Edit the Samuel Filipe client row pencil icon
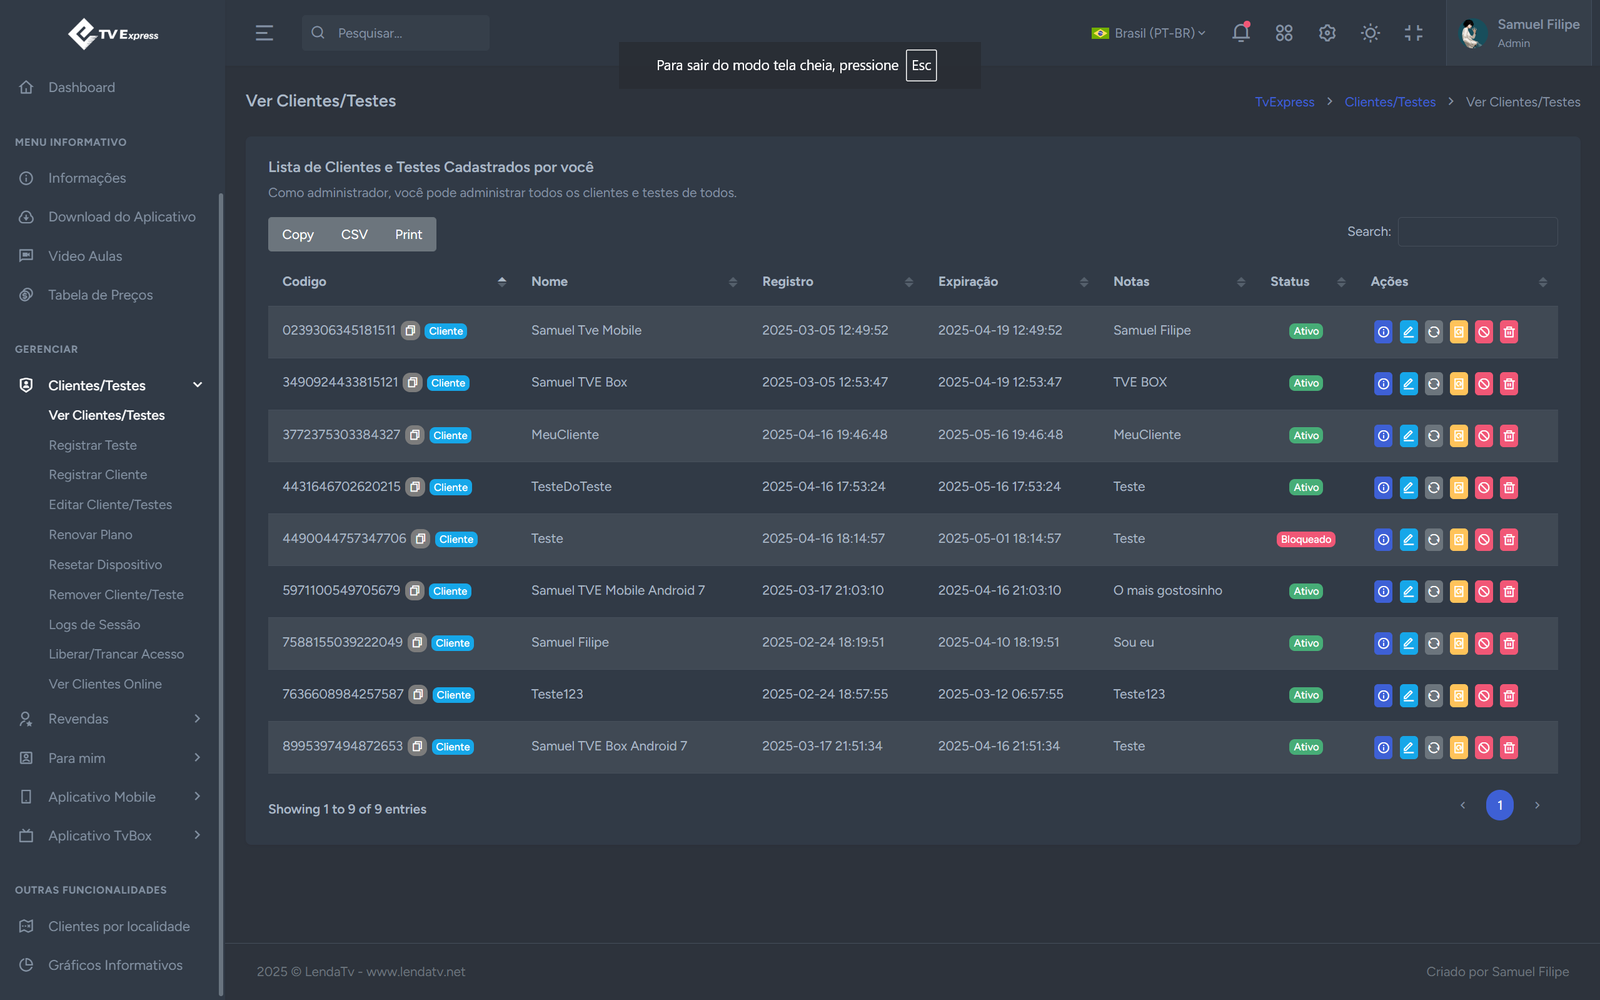 pyautogui.click(x=1408, y=644)
